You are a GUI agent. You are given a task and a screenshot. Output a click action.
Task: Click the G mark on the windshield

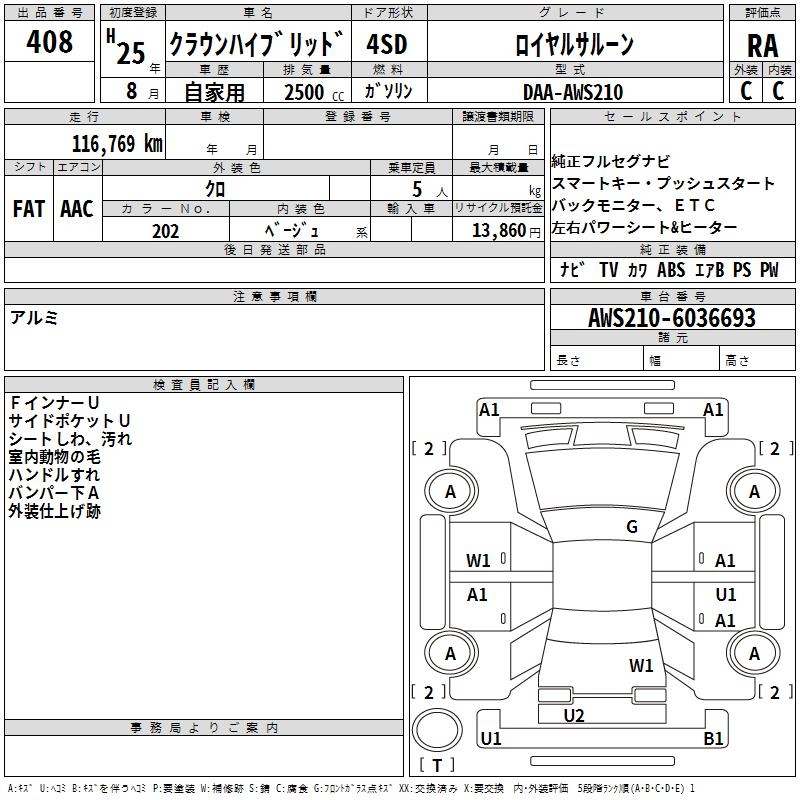(x=631, y=527)
